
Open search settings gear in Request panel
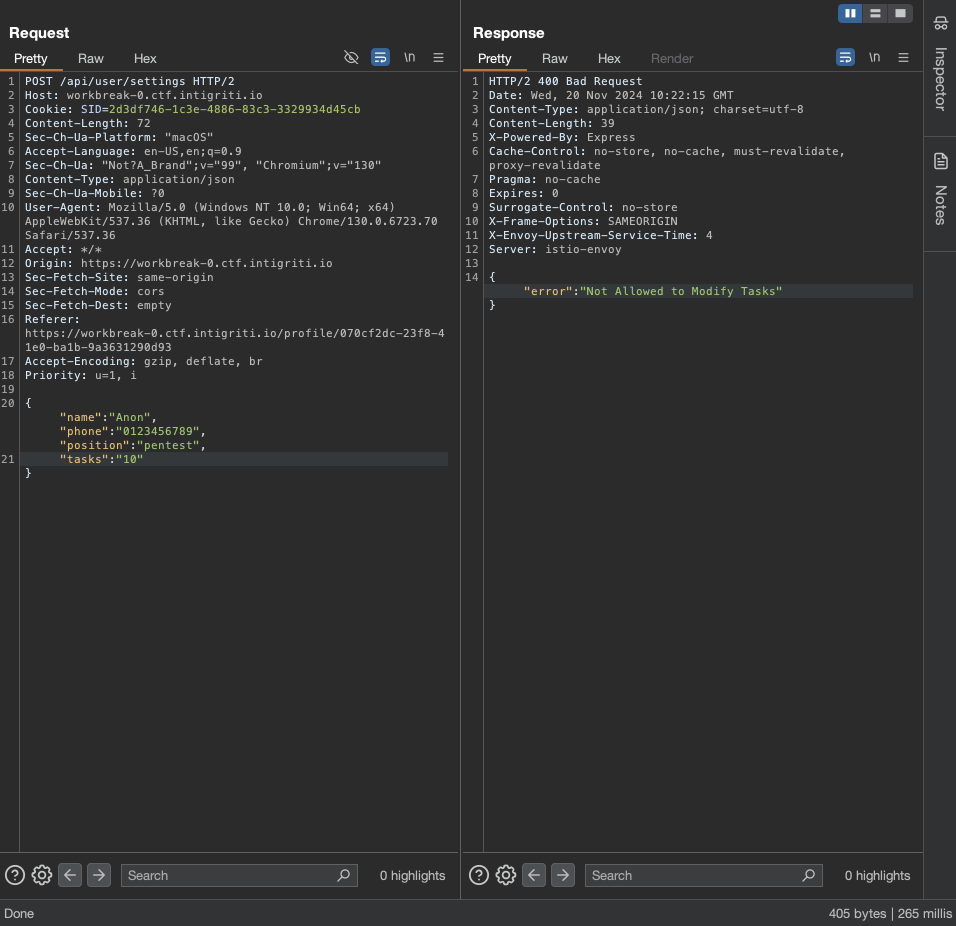[42, 875]
